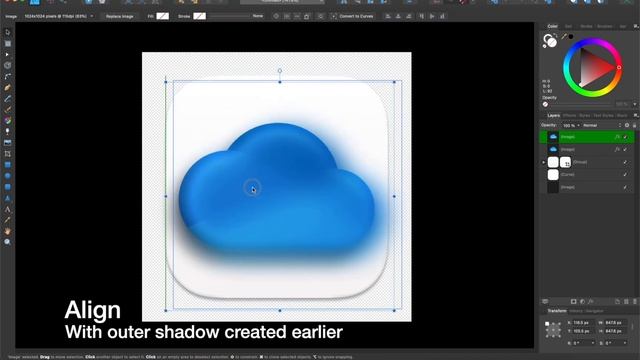Open the color Opacity value dropdown arrow
Viewport: 640px width, 360px height.
click(635, 104)
